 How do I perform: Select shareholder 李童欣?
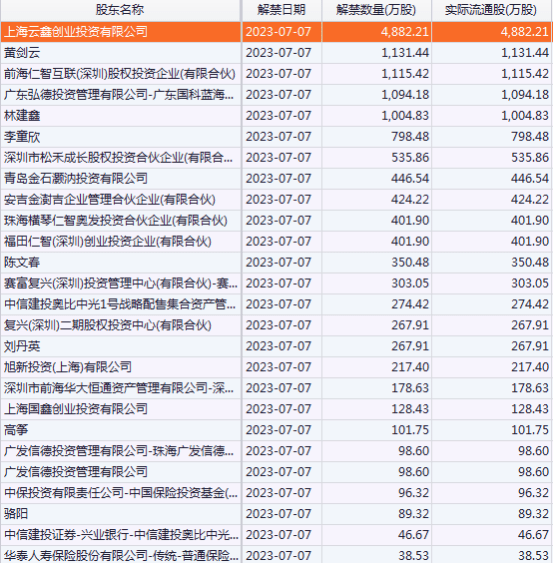point(22,137)
